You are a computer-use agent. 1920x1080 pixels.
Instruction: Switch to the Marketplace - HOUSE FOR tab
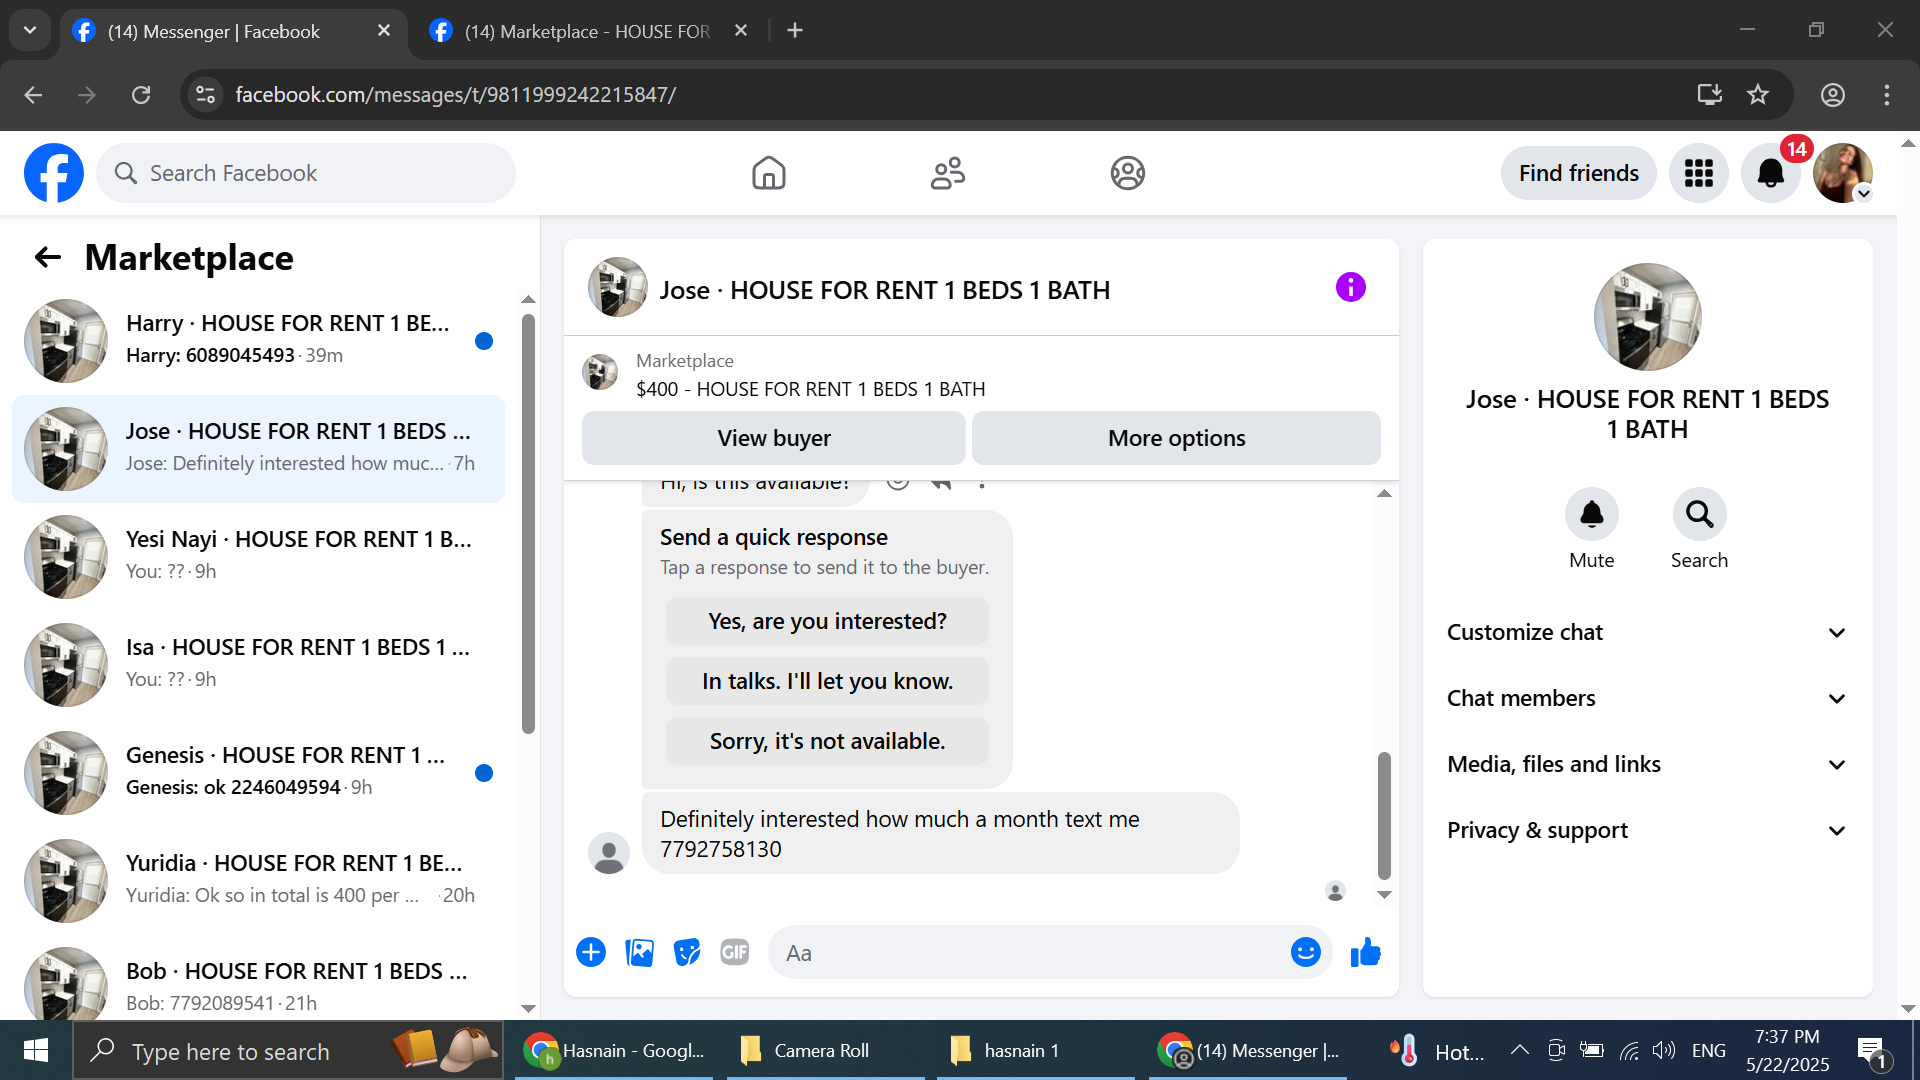(590, 31)
